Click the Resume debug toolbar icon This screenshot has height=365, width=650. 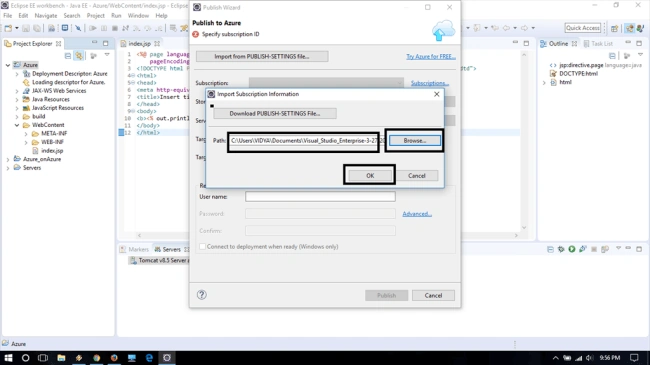pyautogui.click(x=93, y=28)
